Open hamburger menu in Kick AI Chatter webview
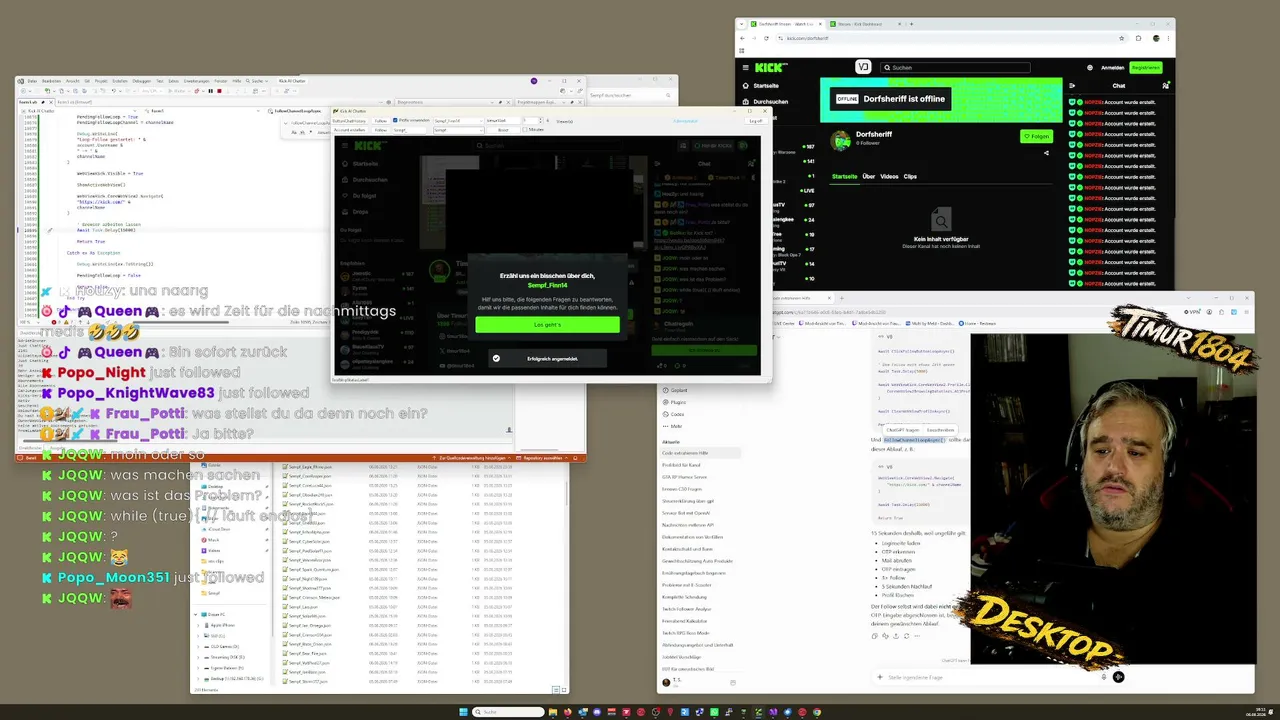The image size is (1280, 720). coord(345,146)
